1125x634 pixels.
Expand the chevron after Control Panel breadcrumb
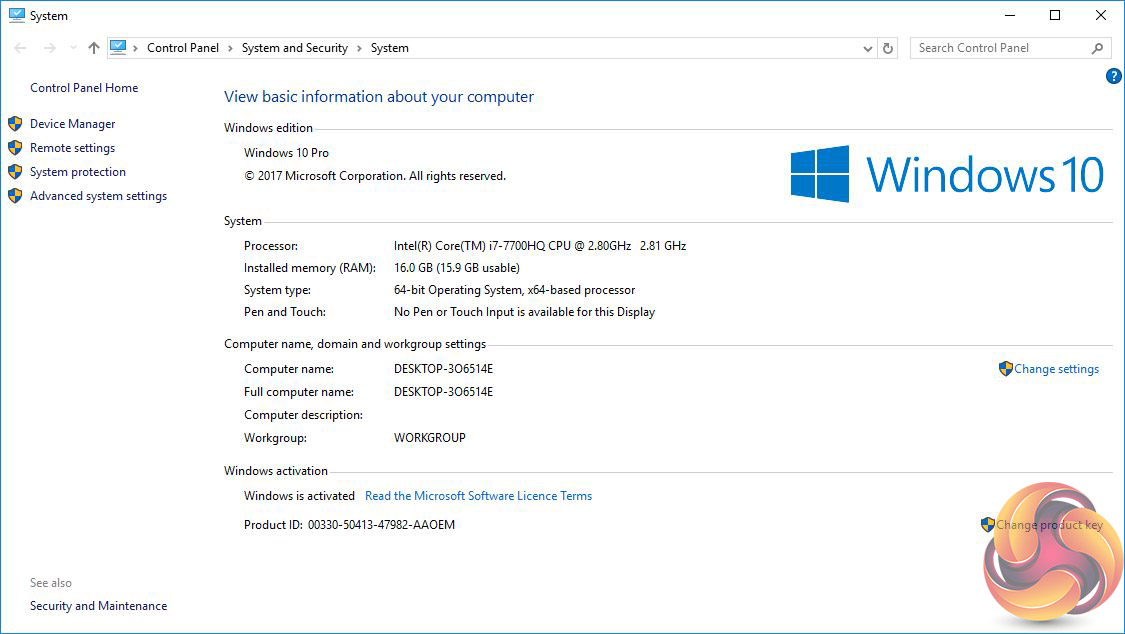point(230,48)
